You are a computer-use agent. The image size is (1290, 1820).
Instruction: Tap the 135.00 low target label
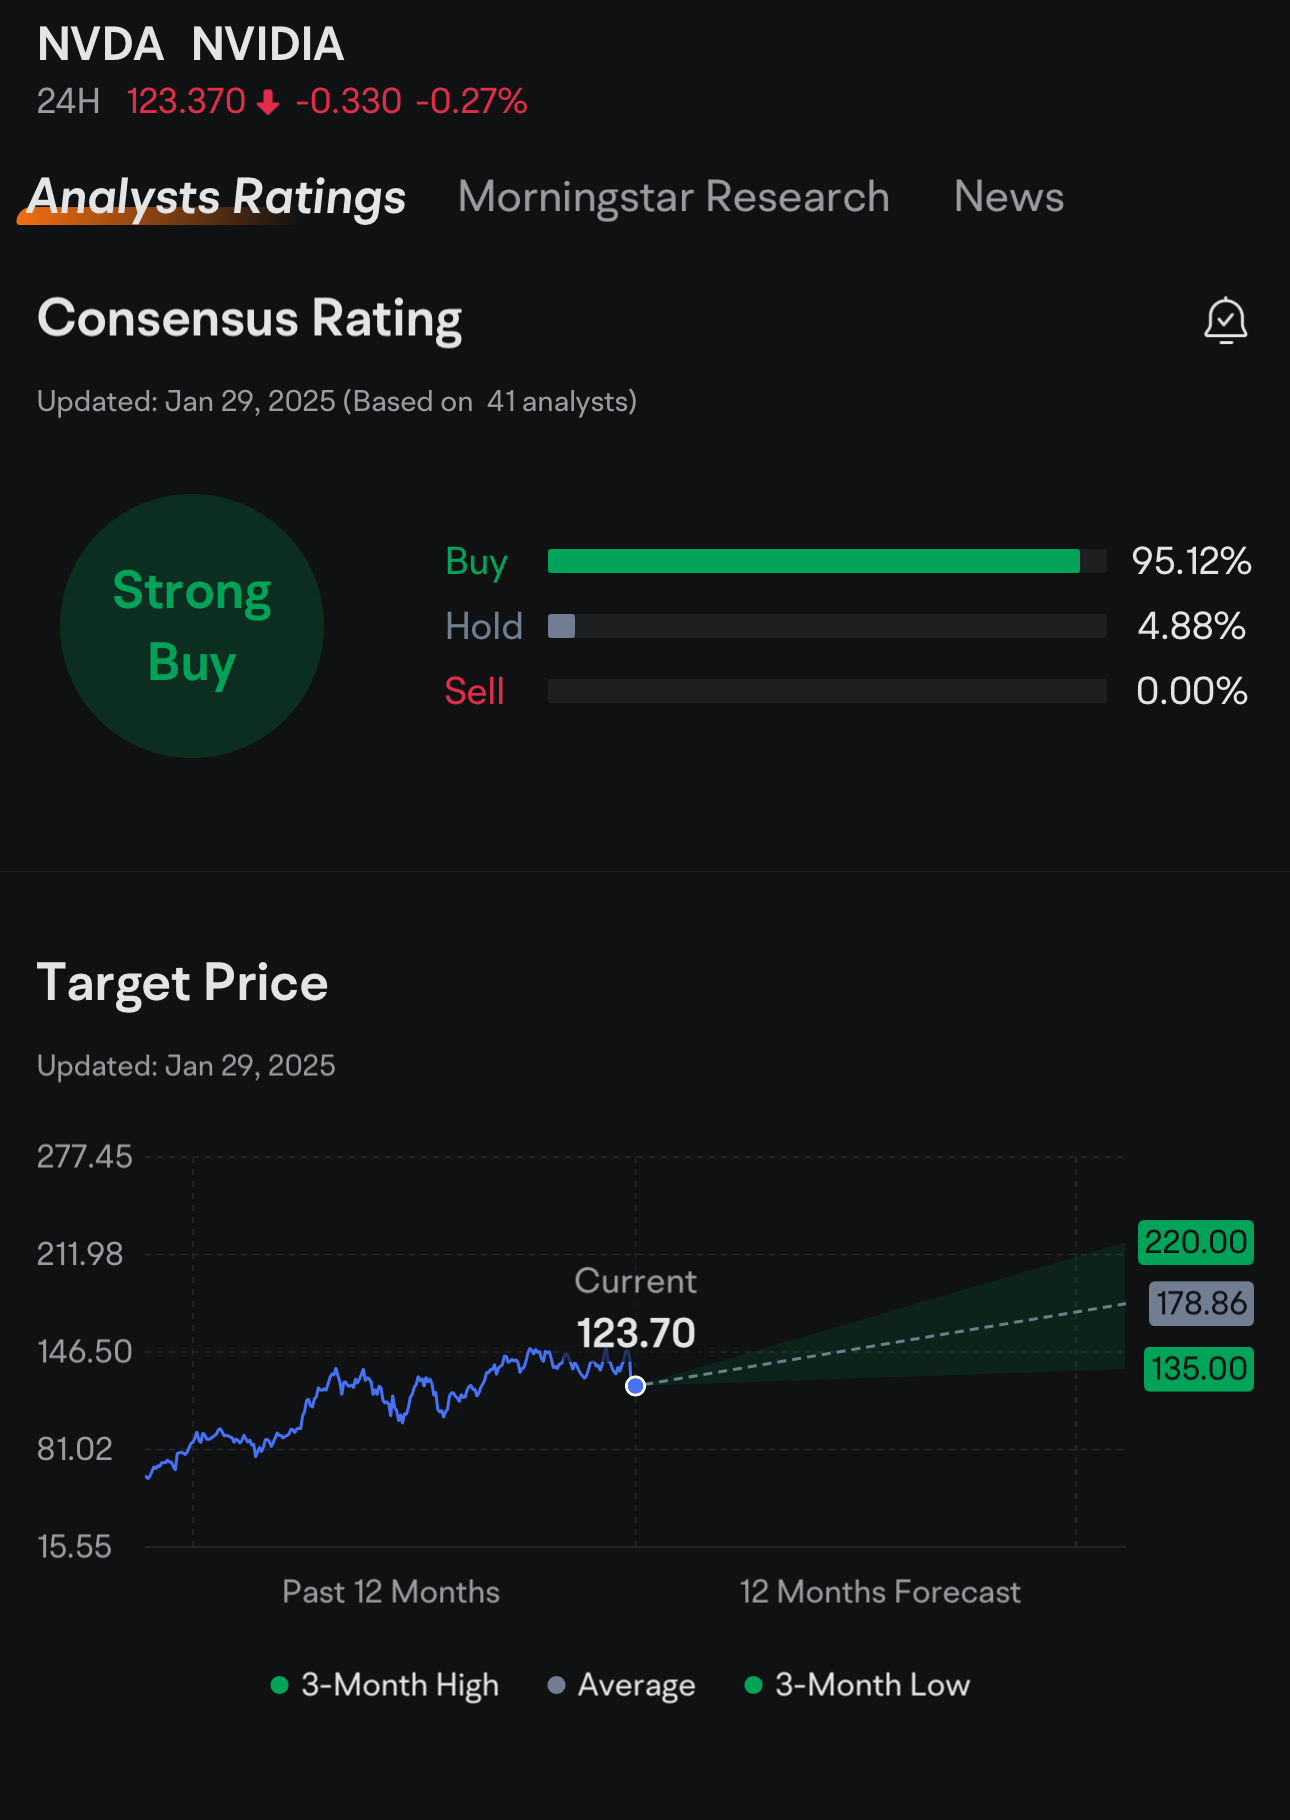(x=1199, y=1368)
